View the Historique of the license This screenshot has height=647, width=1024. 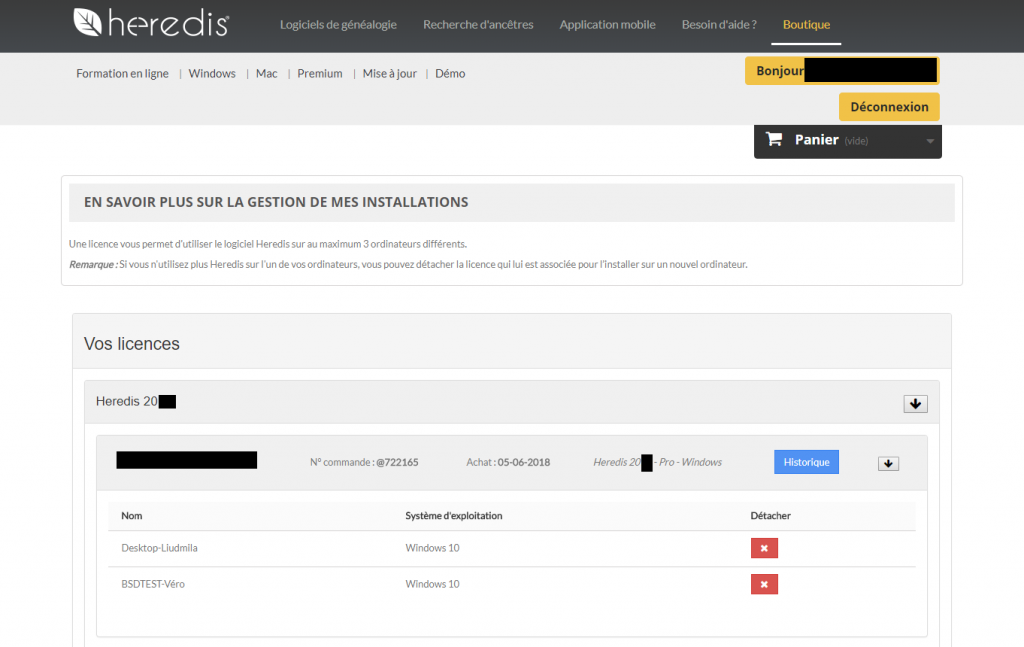click(x=806, y=461)
